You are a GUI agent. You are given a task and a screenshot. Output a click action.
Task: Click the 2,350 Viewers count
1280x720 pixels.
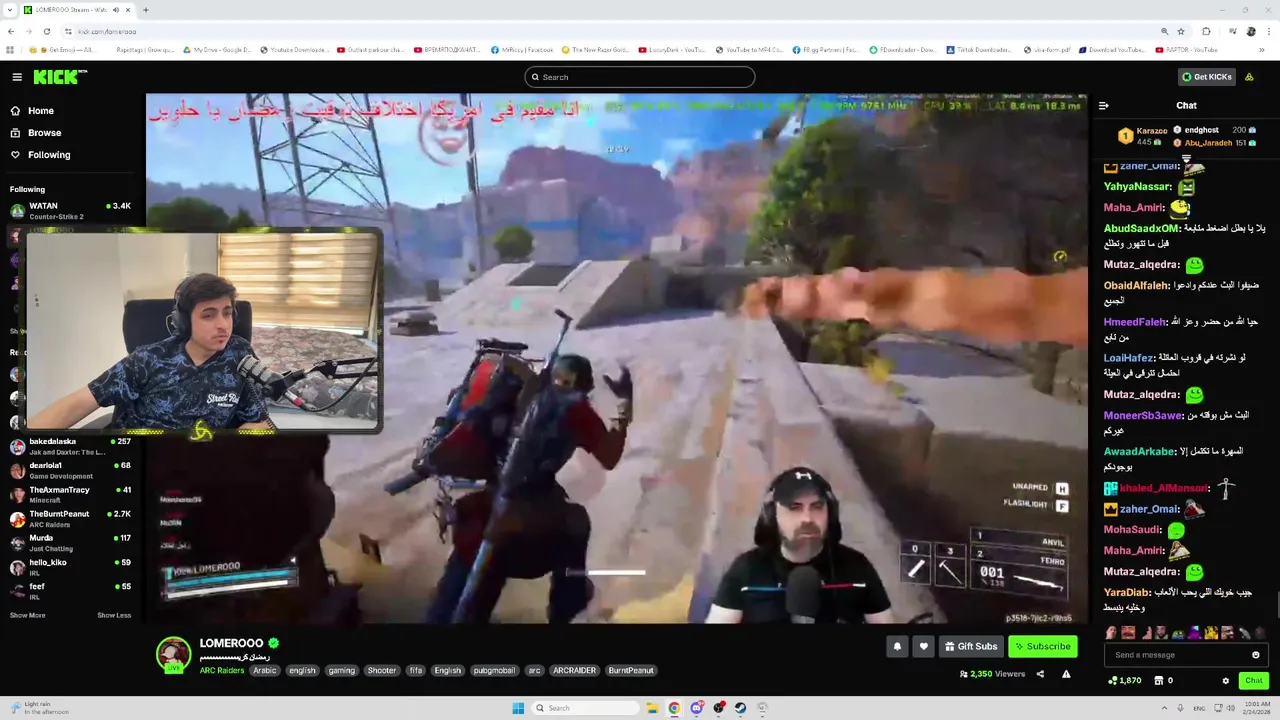(x=992, y=674)
